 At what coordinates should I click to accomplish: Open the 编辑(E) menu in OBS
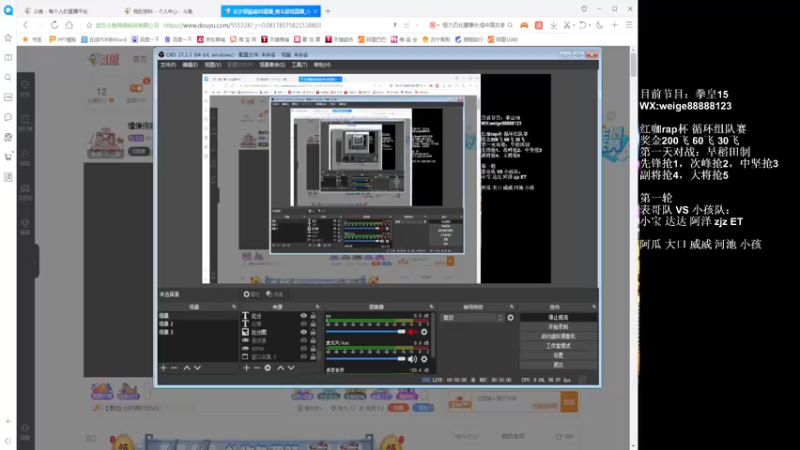190,65
